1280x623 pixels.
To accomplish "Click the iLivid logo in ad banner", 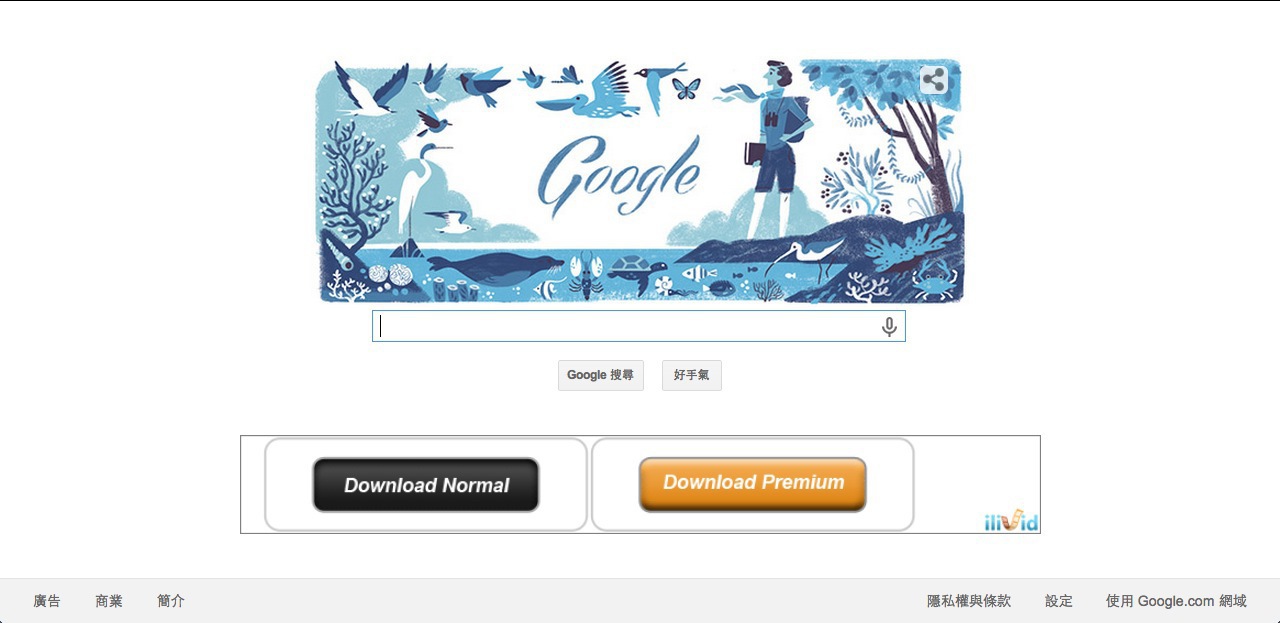I will [x=1010, y=521].
